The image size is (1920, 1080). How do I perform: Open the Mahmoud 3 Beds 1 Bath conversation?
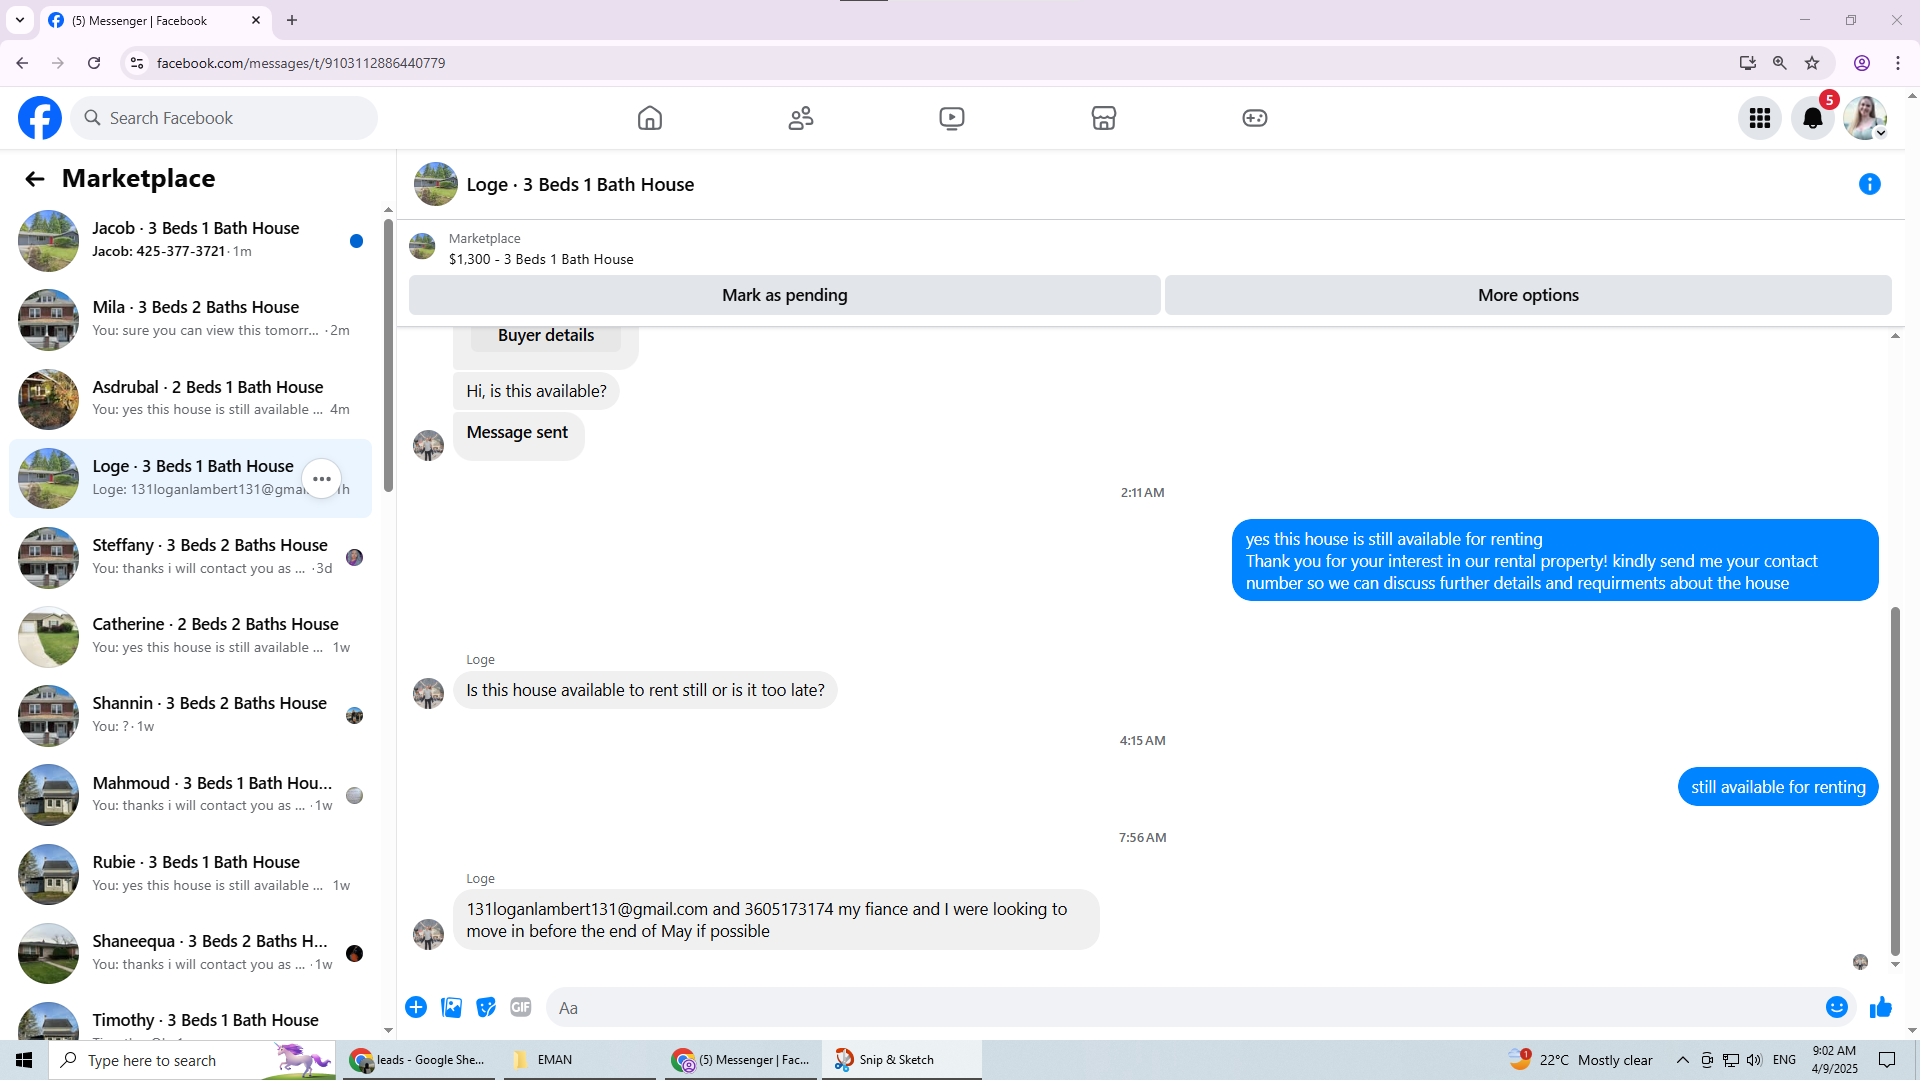[190, 795]
